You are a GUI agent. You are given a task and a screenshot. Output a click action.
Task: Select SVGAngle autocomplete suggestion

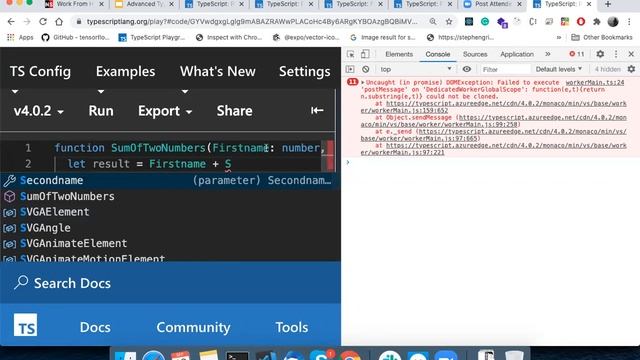(170, 228)
